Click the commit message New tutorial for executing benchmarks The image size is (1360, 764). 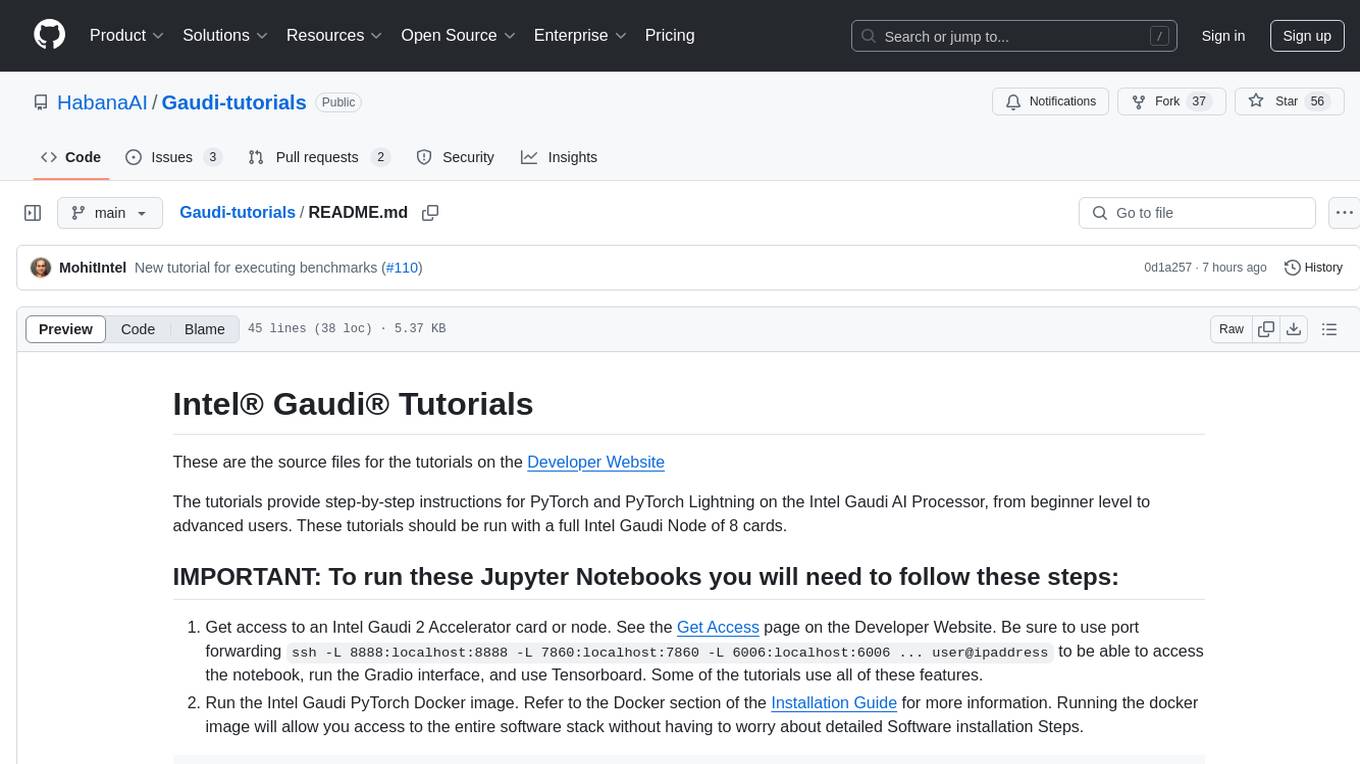pos(256,268)
